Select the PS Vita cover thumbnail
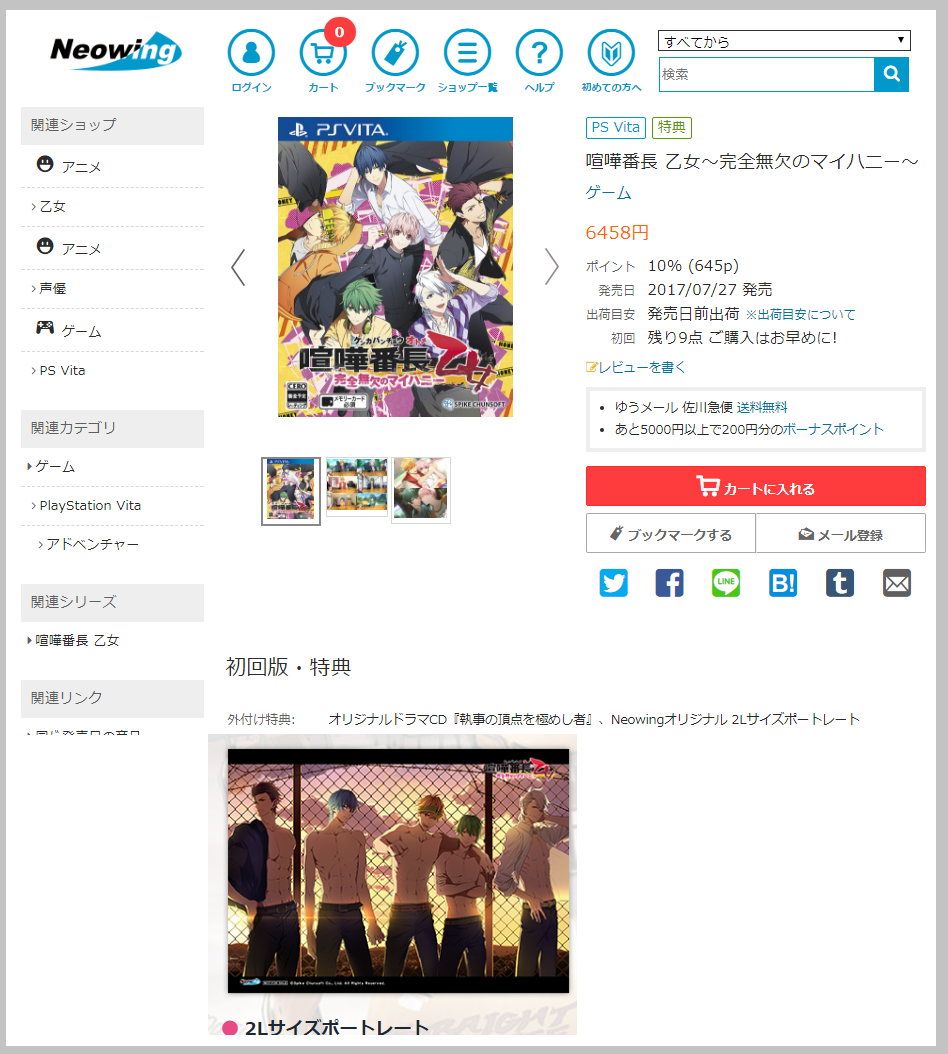948x1054 pixels. coord(290,491)
